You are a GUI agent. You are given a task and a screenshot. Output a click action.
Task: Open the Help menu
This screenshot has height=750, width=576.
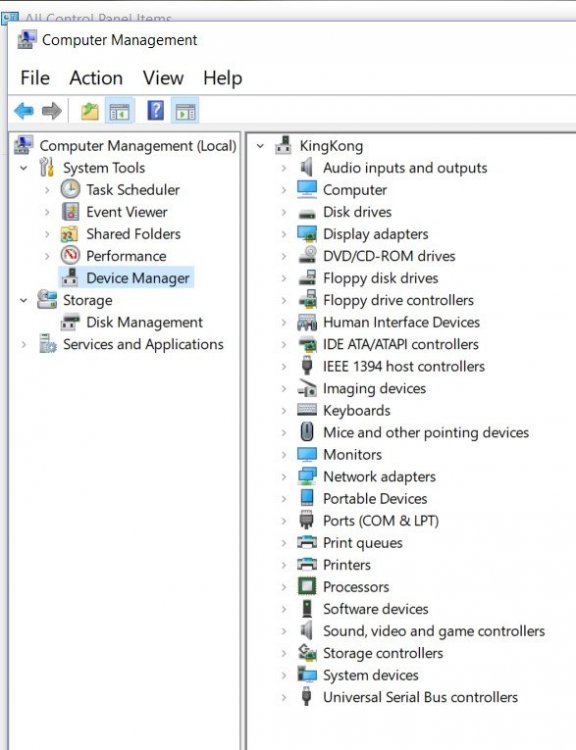pyautogui.click(x=222, y=77)
